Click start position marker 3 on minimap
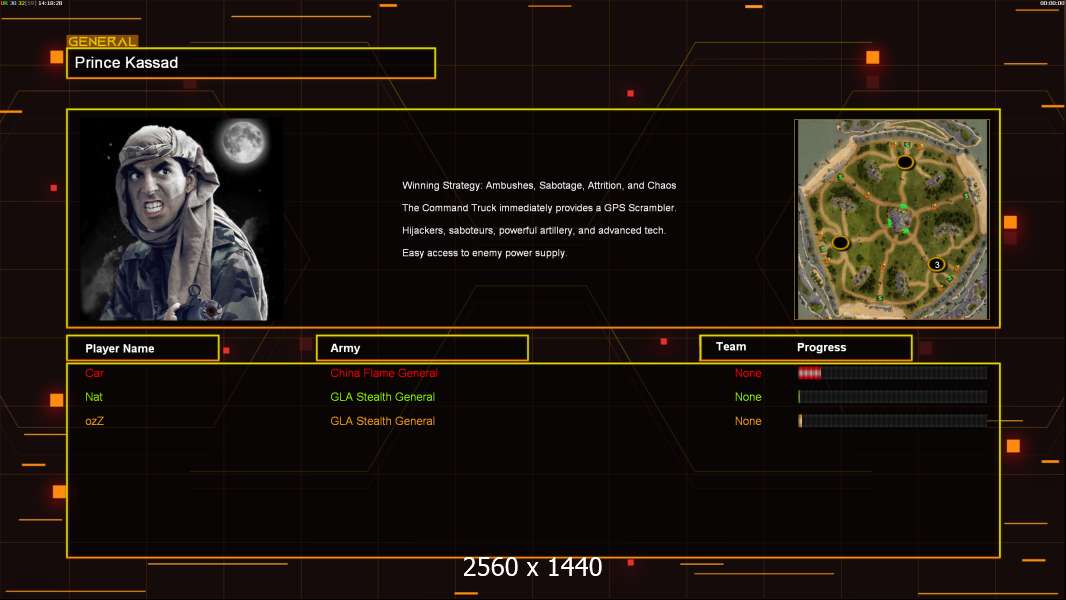This screenshot has height=600, width=1066. tap(937, 264)
